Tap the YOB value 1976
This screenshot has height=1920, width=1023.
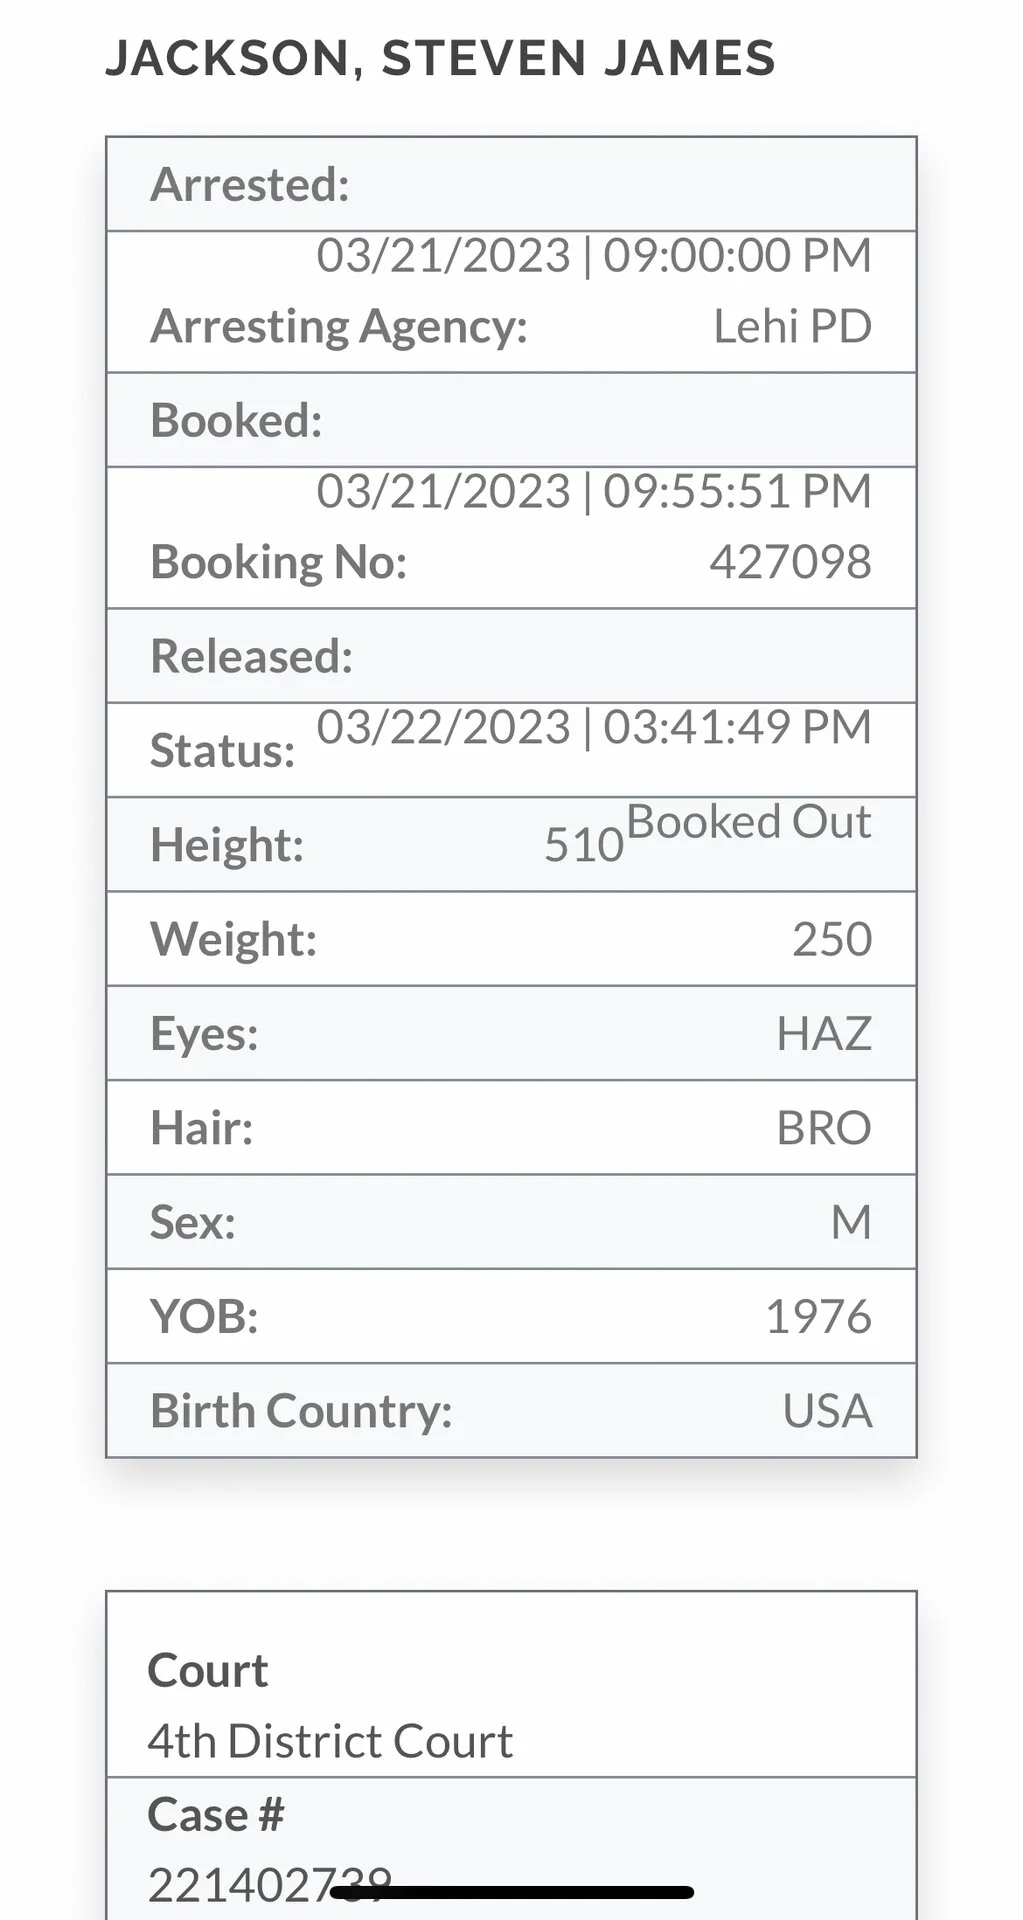click(818, 1316)
